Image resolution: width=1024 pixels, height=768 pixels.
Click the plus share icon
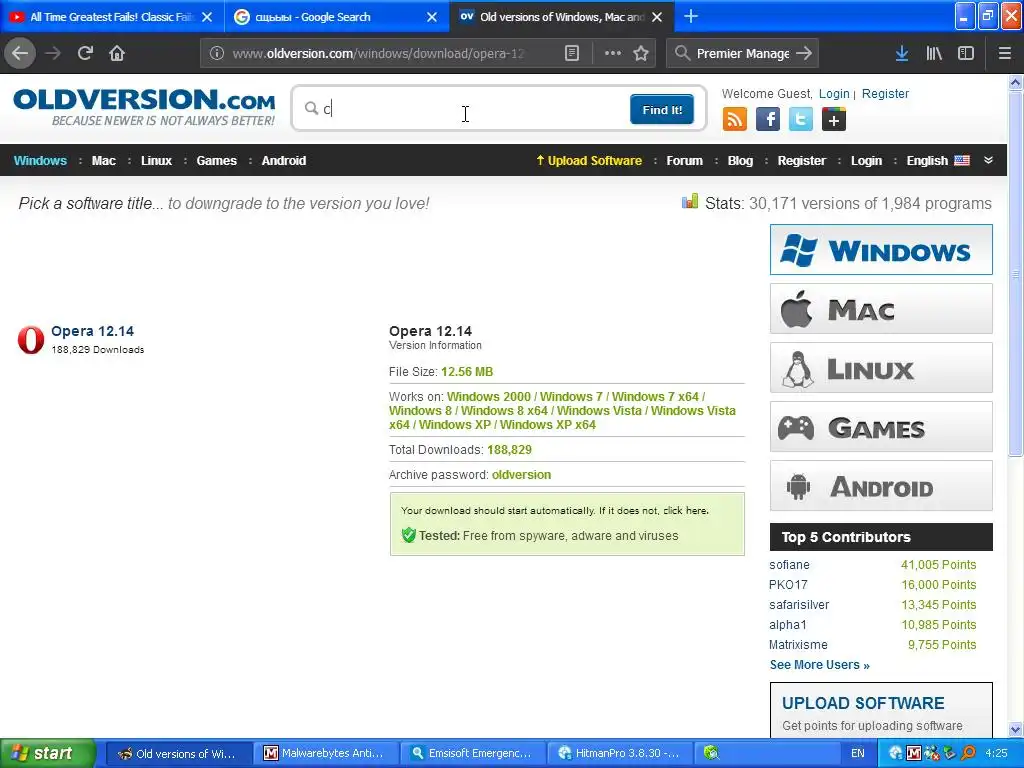click(x=833, y=120)
